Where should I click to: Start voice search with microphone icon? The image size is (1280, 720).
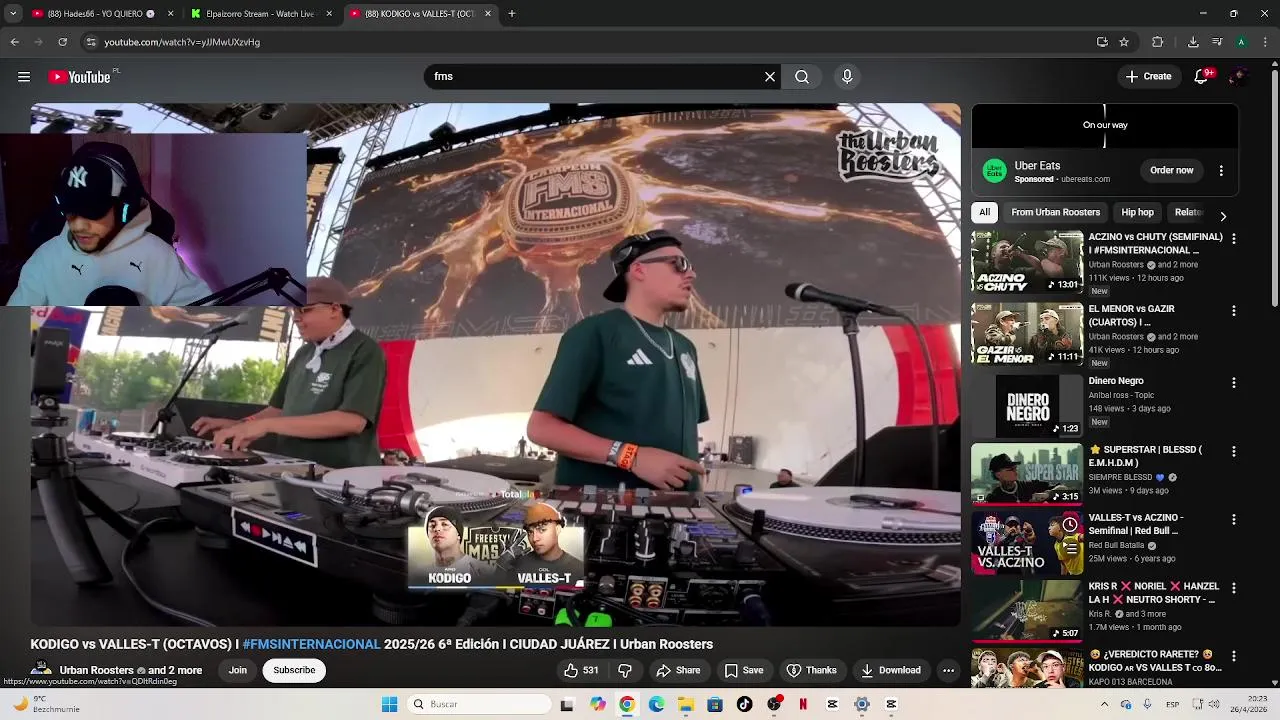pos(847,77)
